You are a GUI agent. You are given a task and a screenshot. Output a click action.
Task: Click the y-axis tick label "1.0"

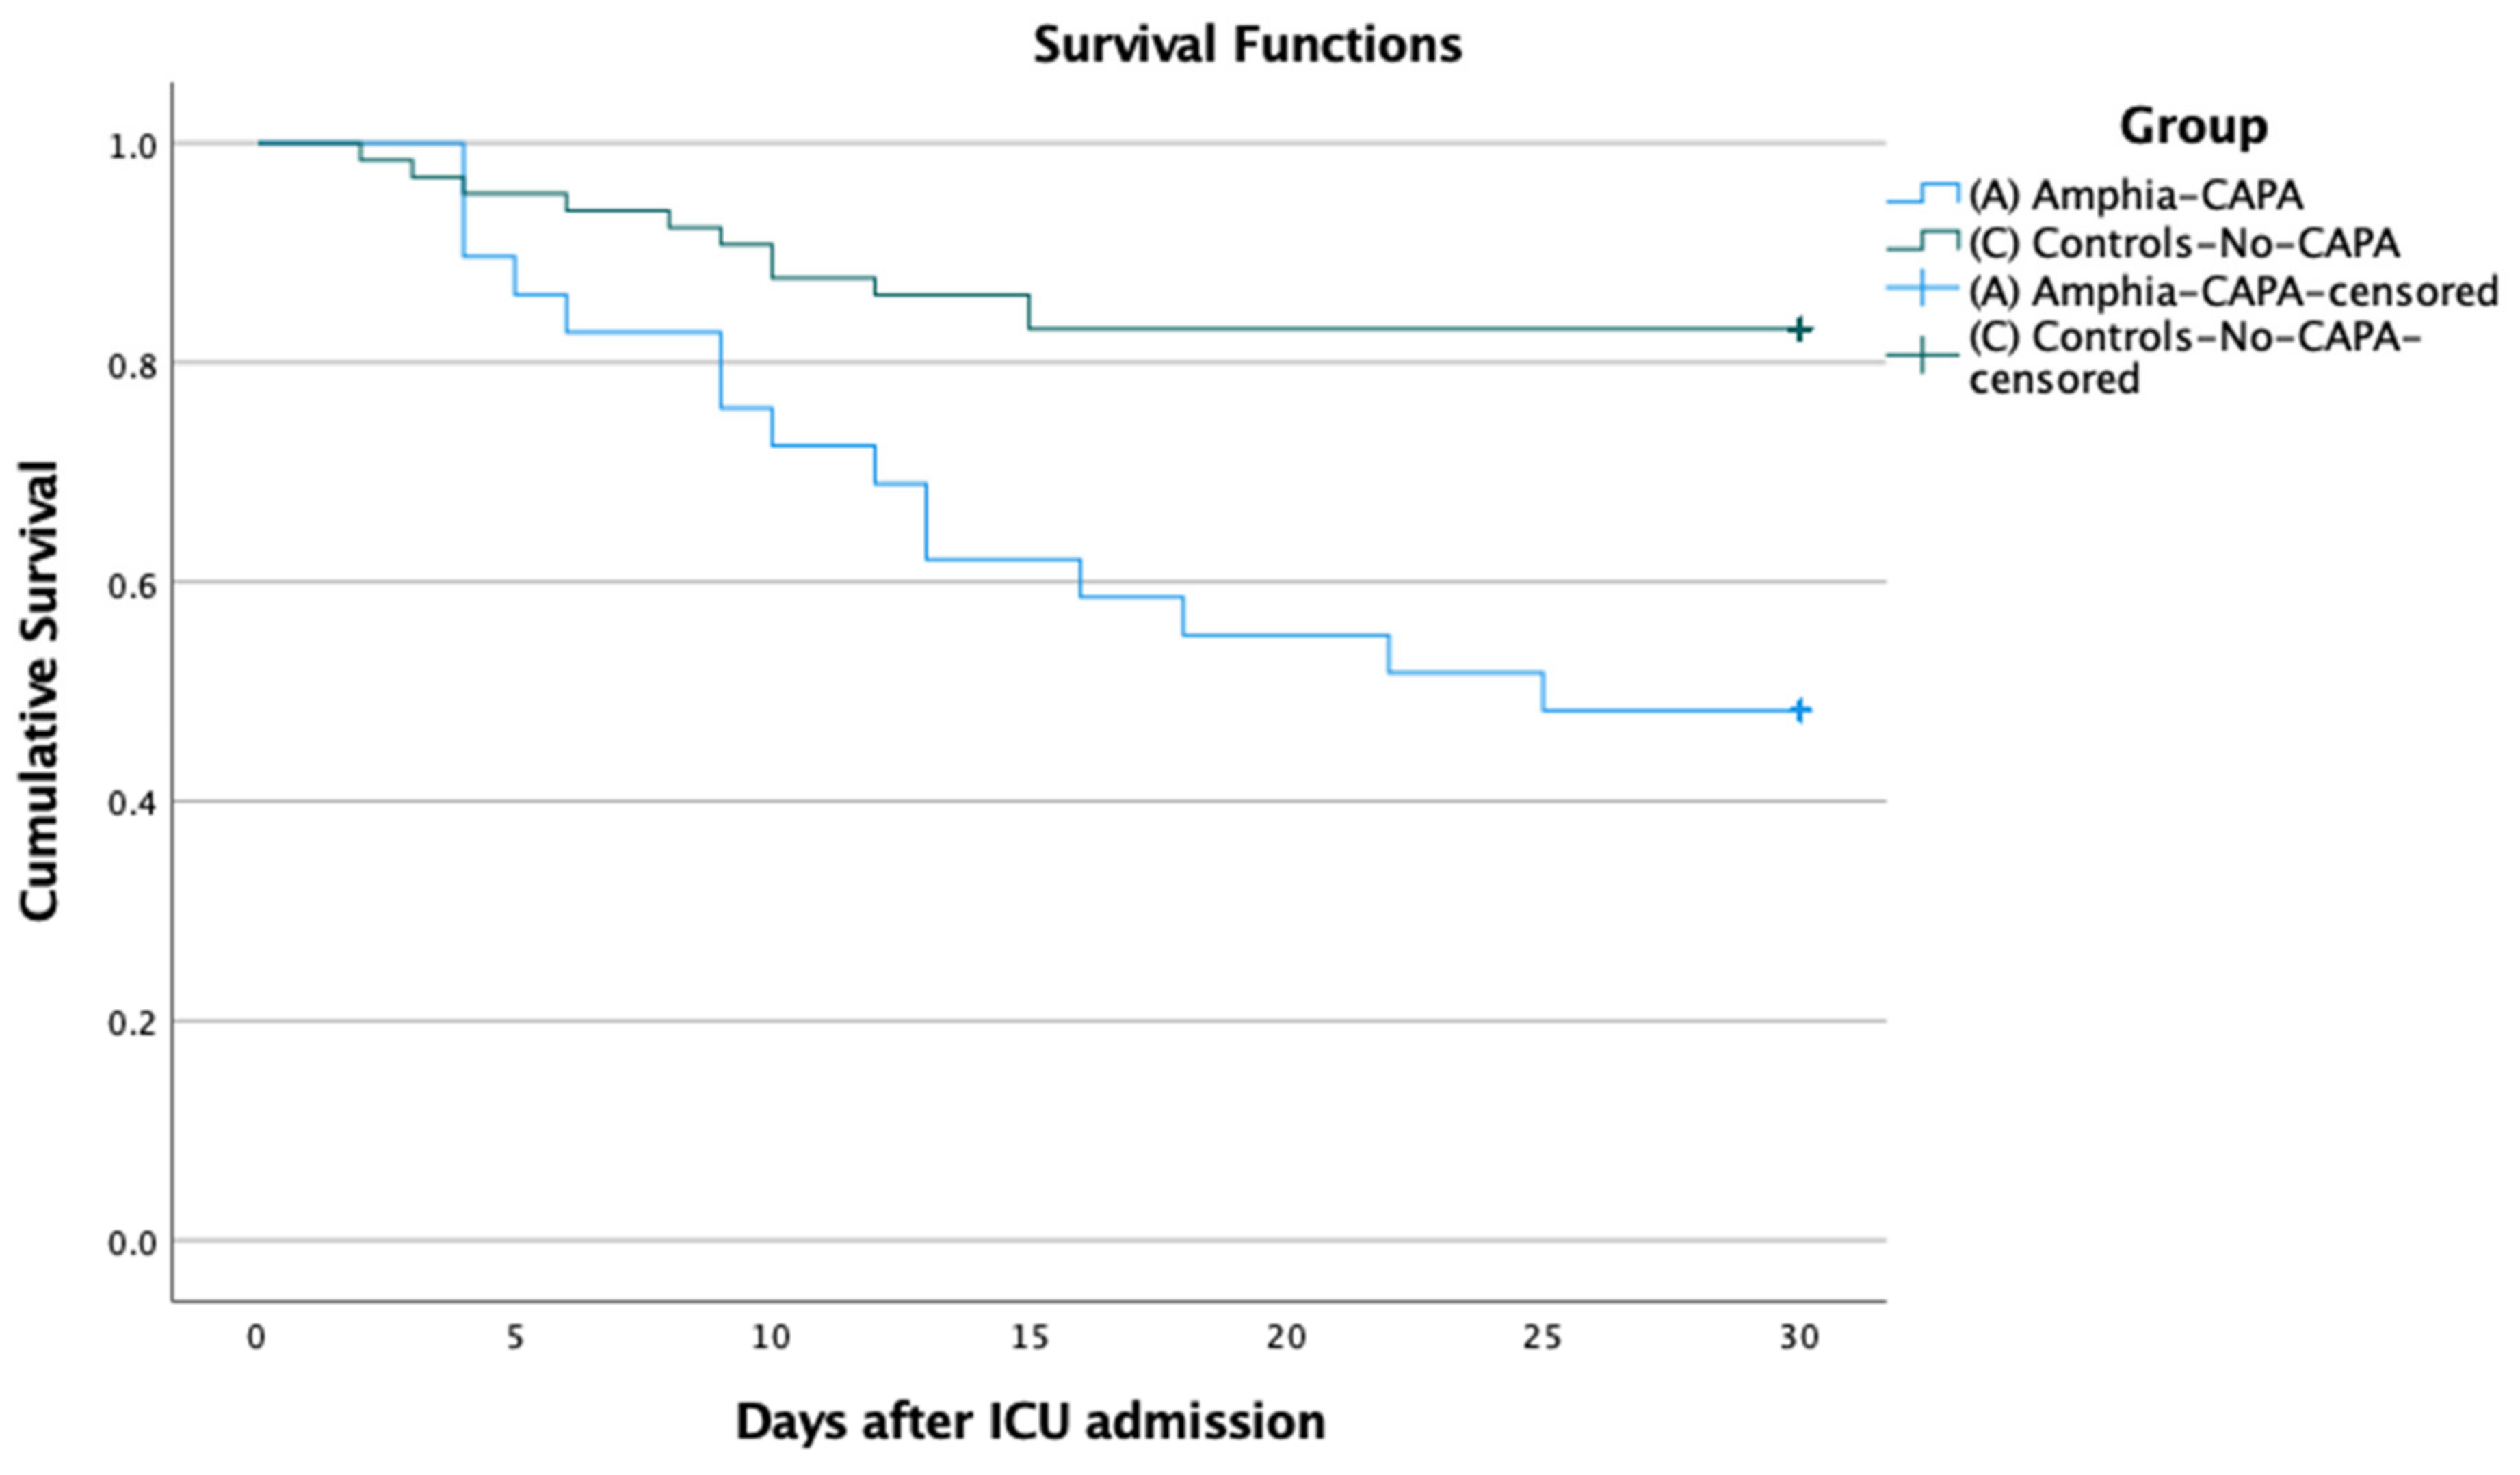click(132, 146)
